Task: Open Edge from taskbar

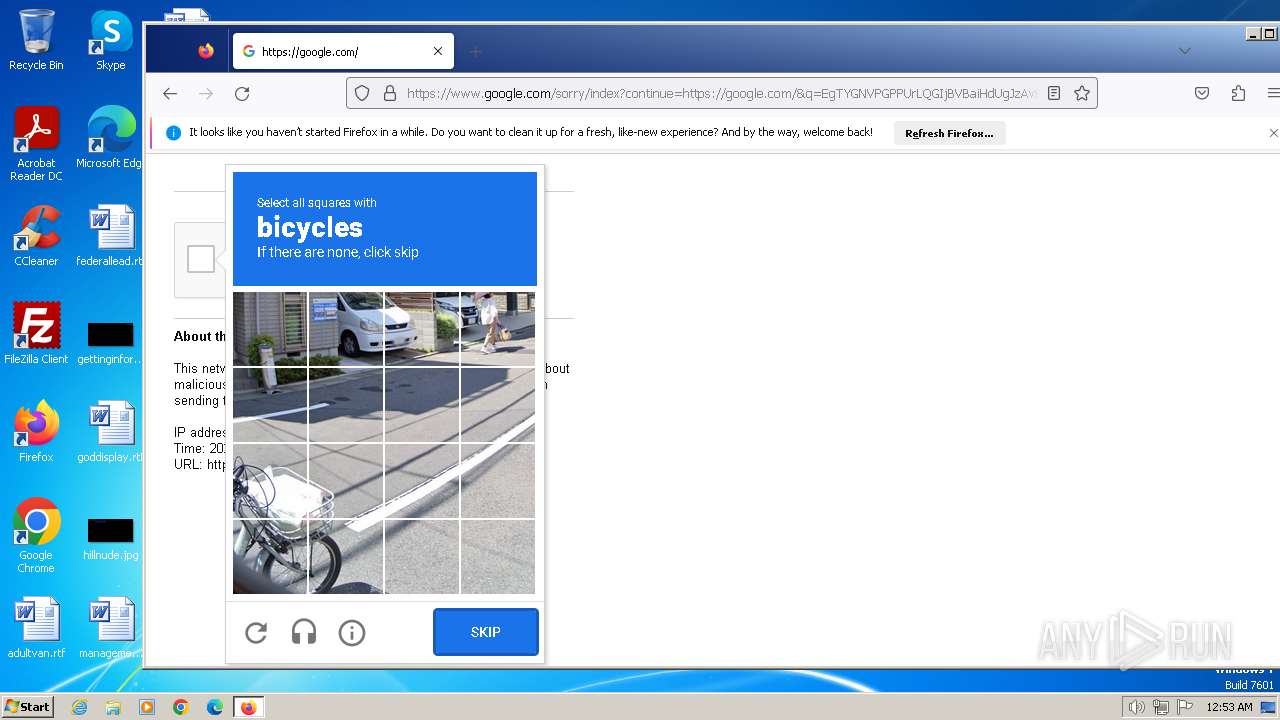Action: pyautogui.click(x=215, y=707)
